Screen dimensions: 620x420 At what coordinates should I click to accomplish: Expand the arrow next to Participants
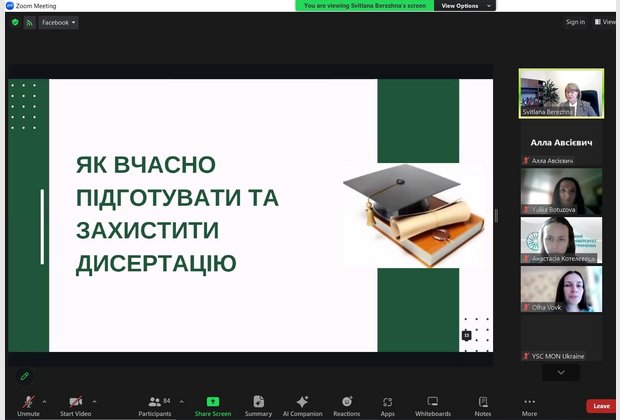tap(181, 401)
